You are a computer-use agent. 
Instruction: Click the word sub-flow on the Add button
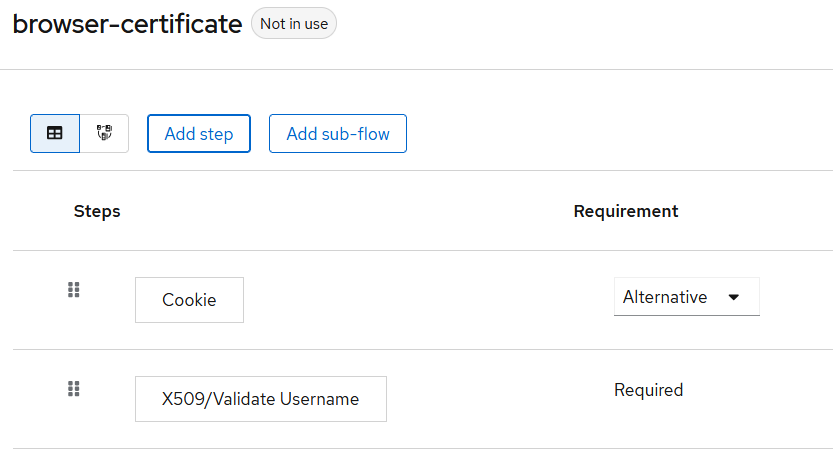click(356, 134)
